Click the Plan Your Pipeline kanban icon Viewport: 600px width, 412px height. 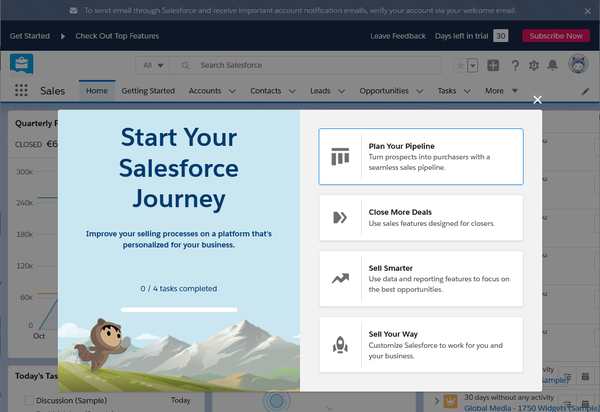pos(340,156)
